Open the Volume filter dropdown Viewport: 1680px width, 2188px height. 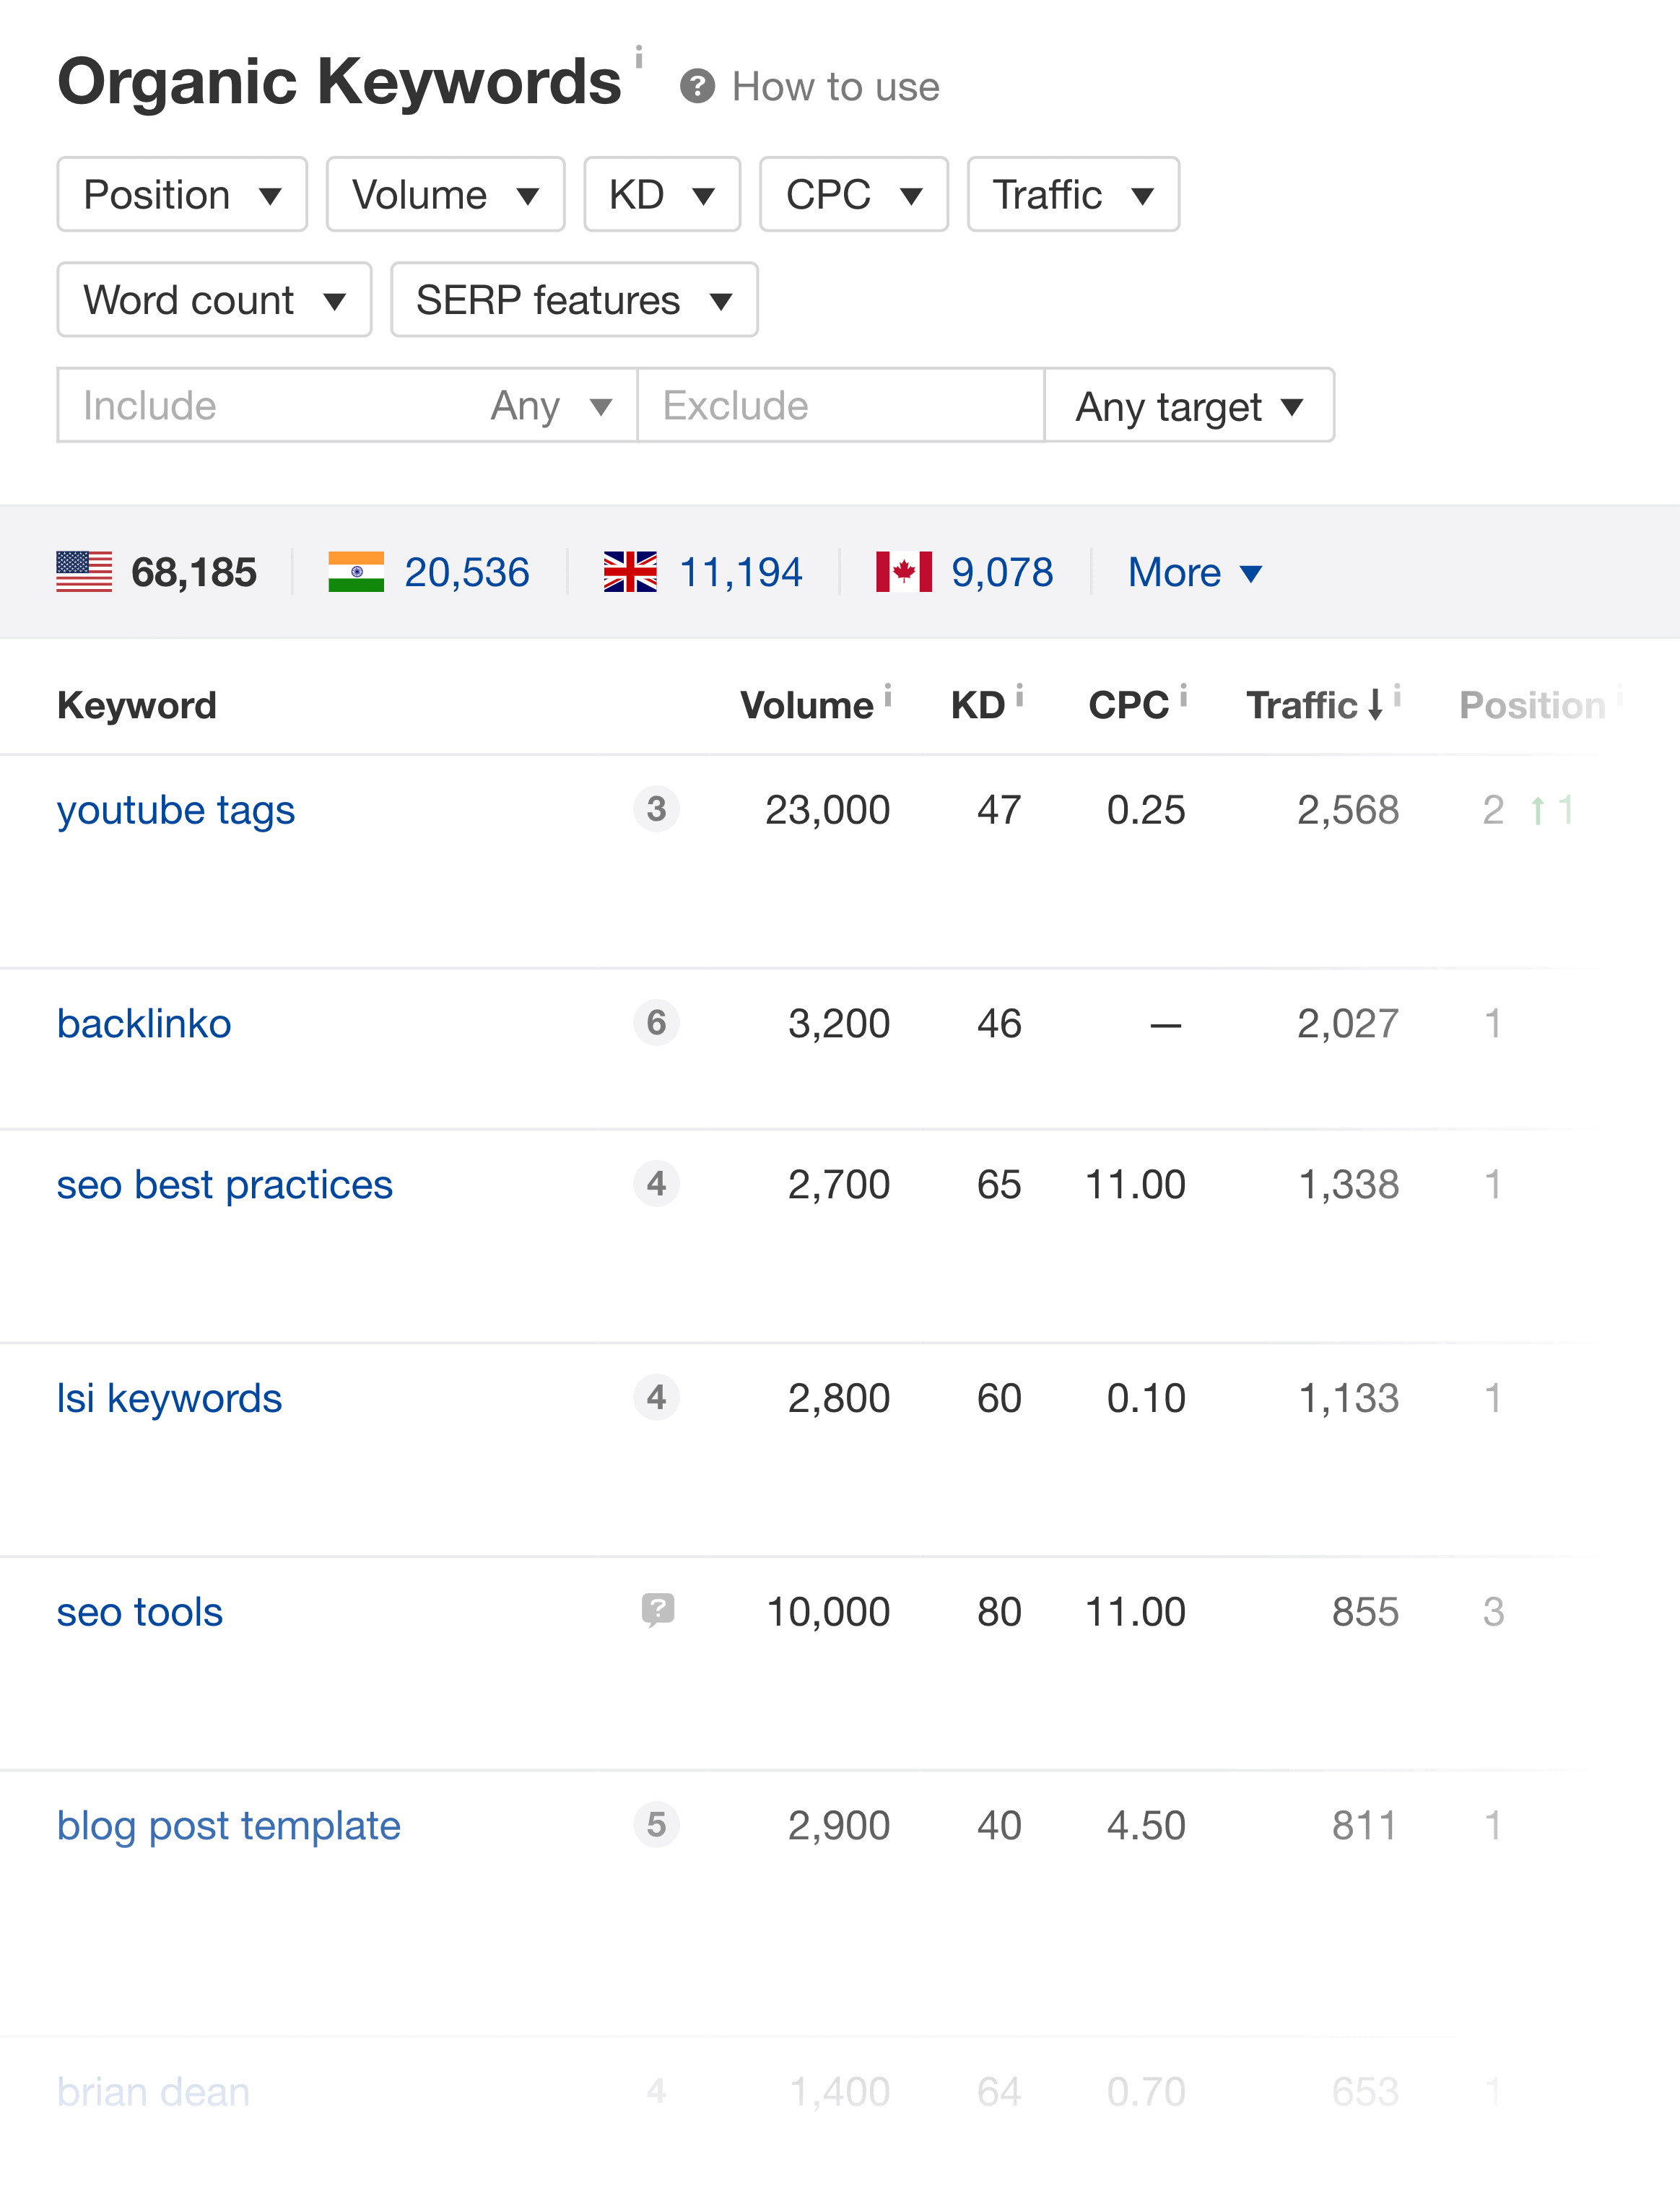(x=445, y=195)
